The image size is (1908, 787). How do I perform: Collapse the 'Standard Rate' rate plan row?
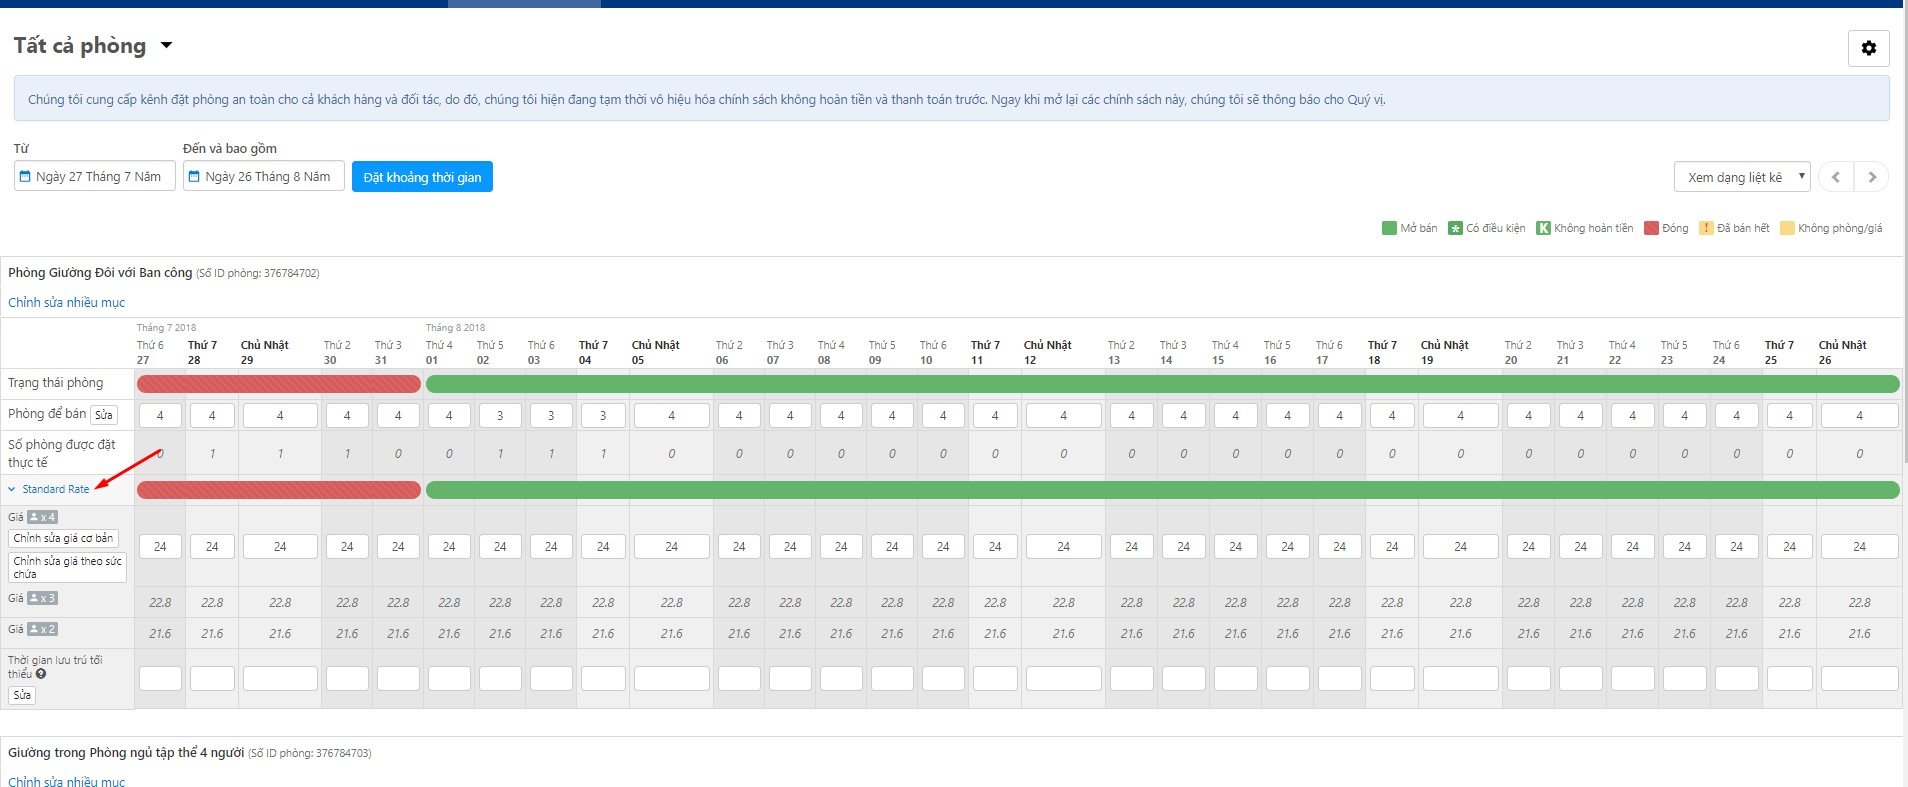point(49,489)
